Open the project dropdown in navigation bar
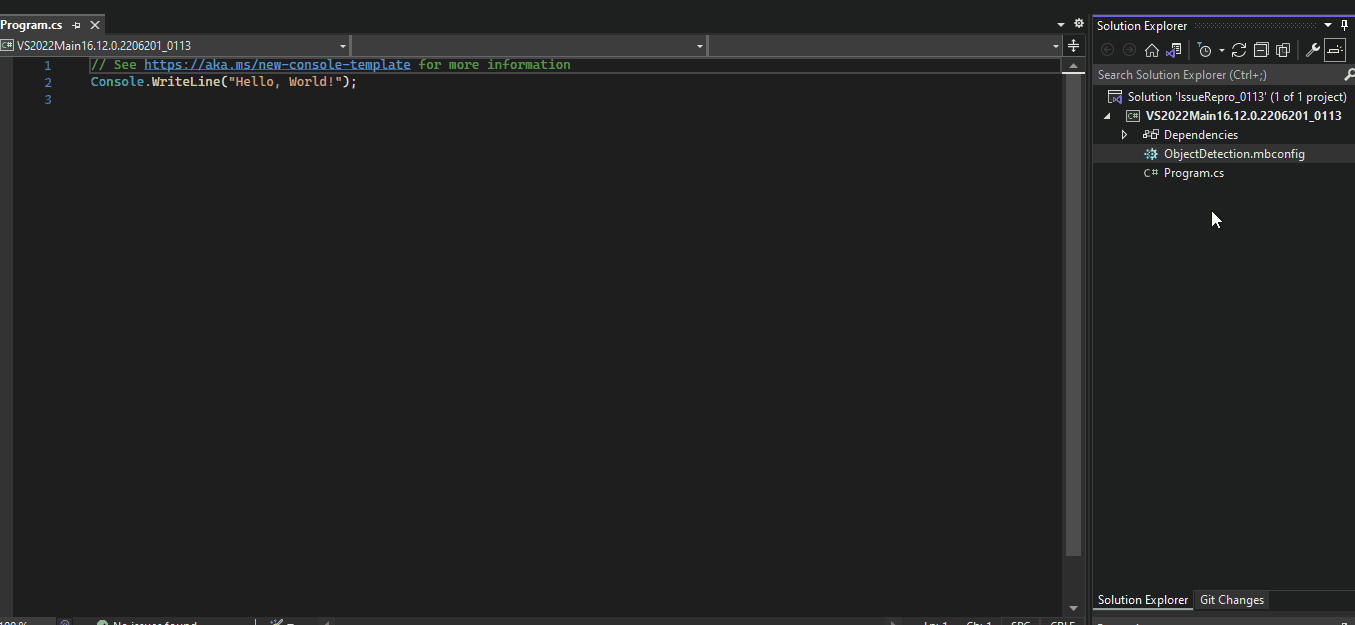This screenshot has width=1355, height=625. 343,45
